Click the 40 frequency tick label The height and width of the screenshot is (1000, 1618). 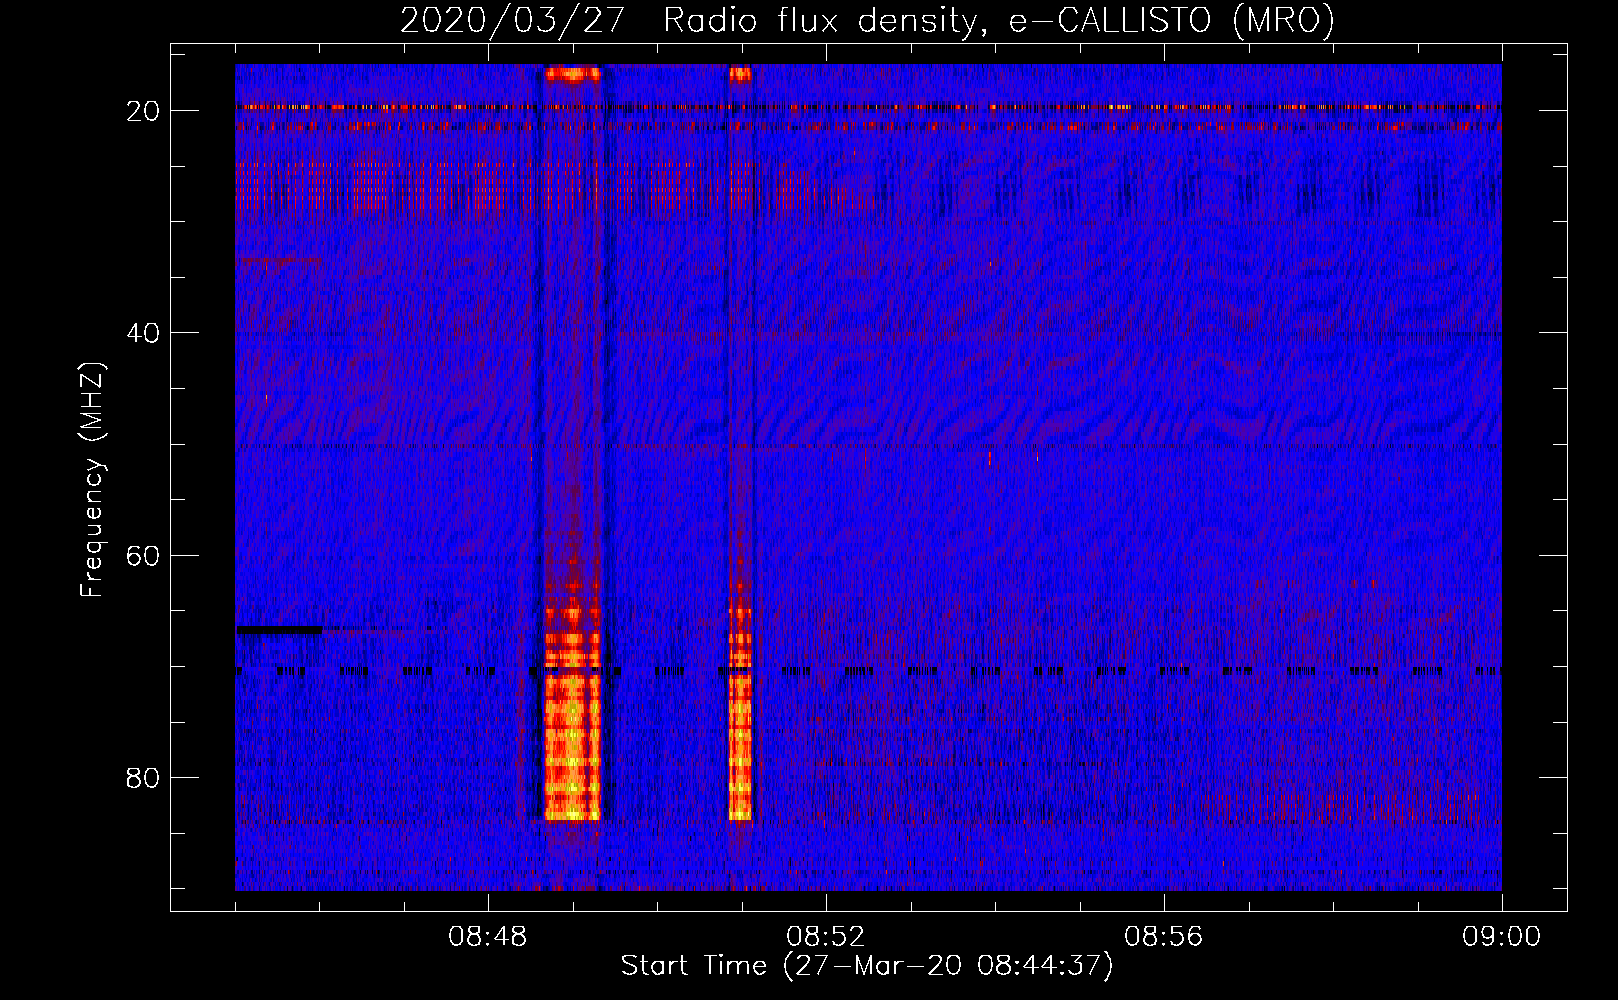click(x=144, y=333)
